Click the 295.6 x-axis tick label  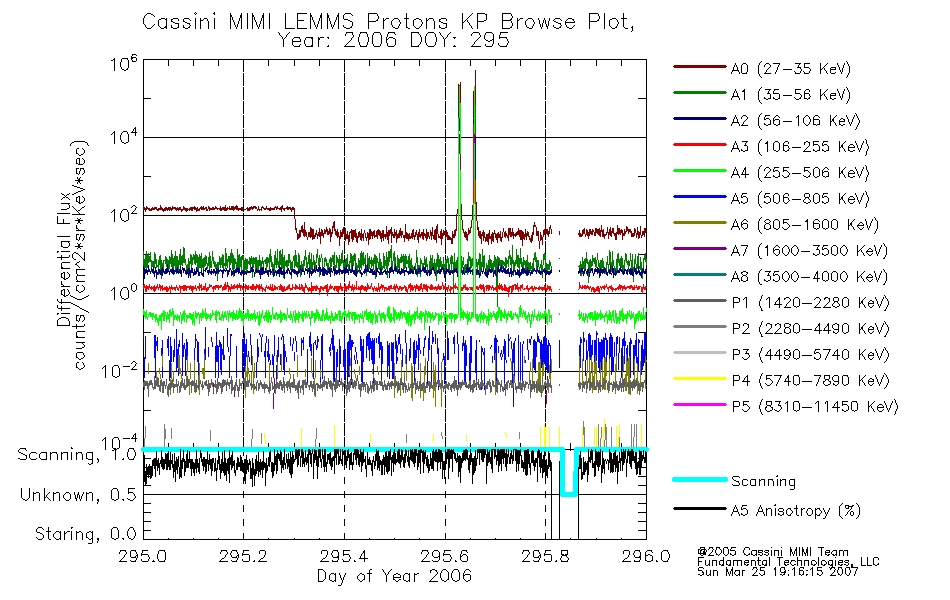(445, 556)
